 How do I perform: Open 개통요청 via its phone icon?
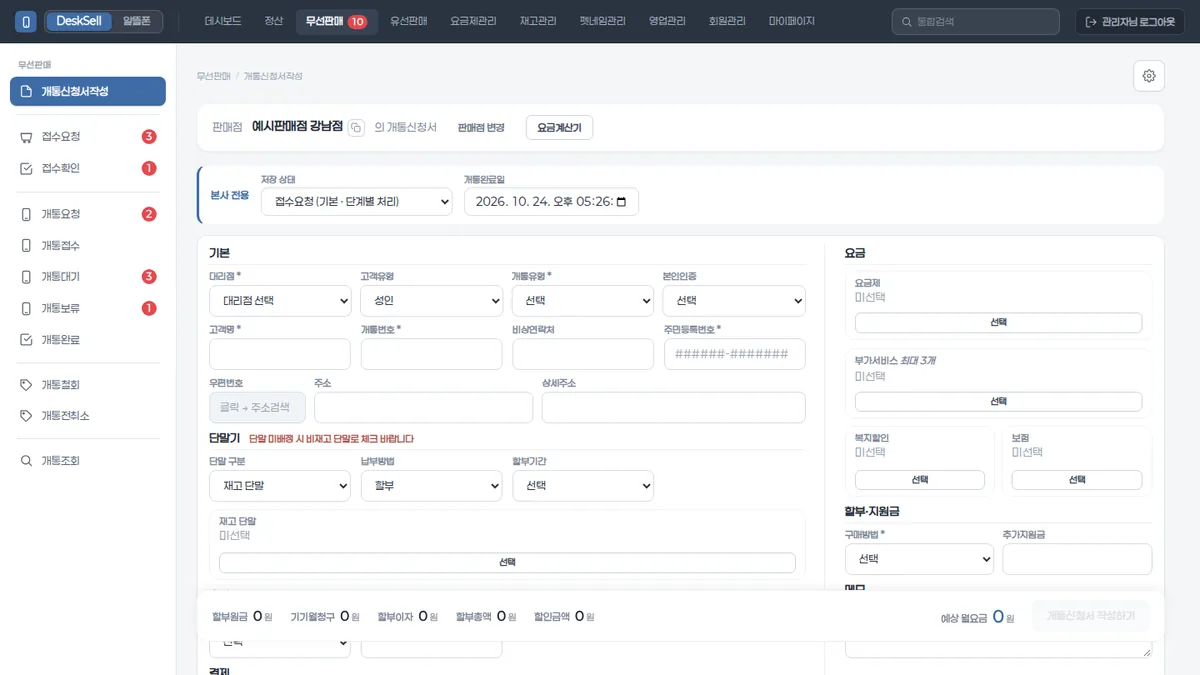coord(27,214)
